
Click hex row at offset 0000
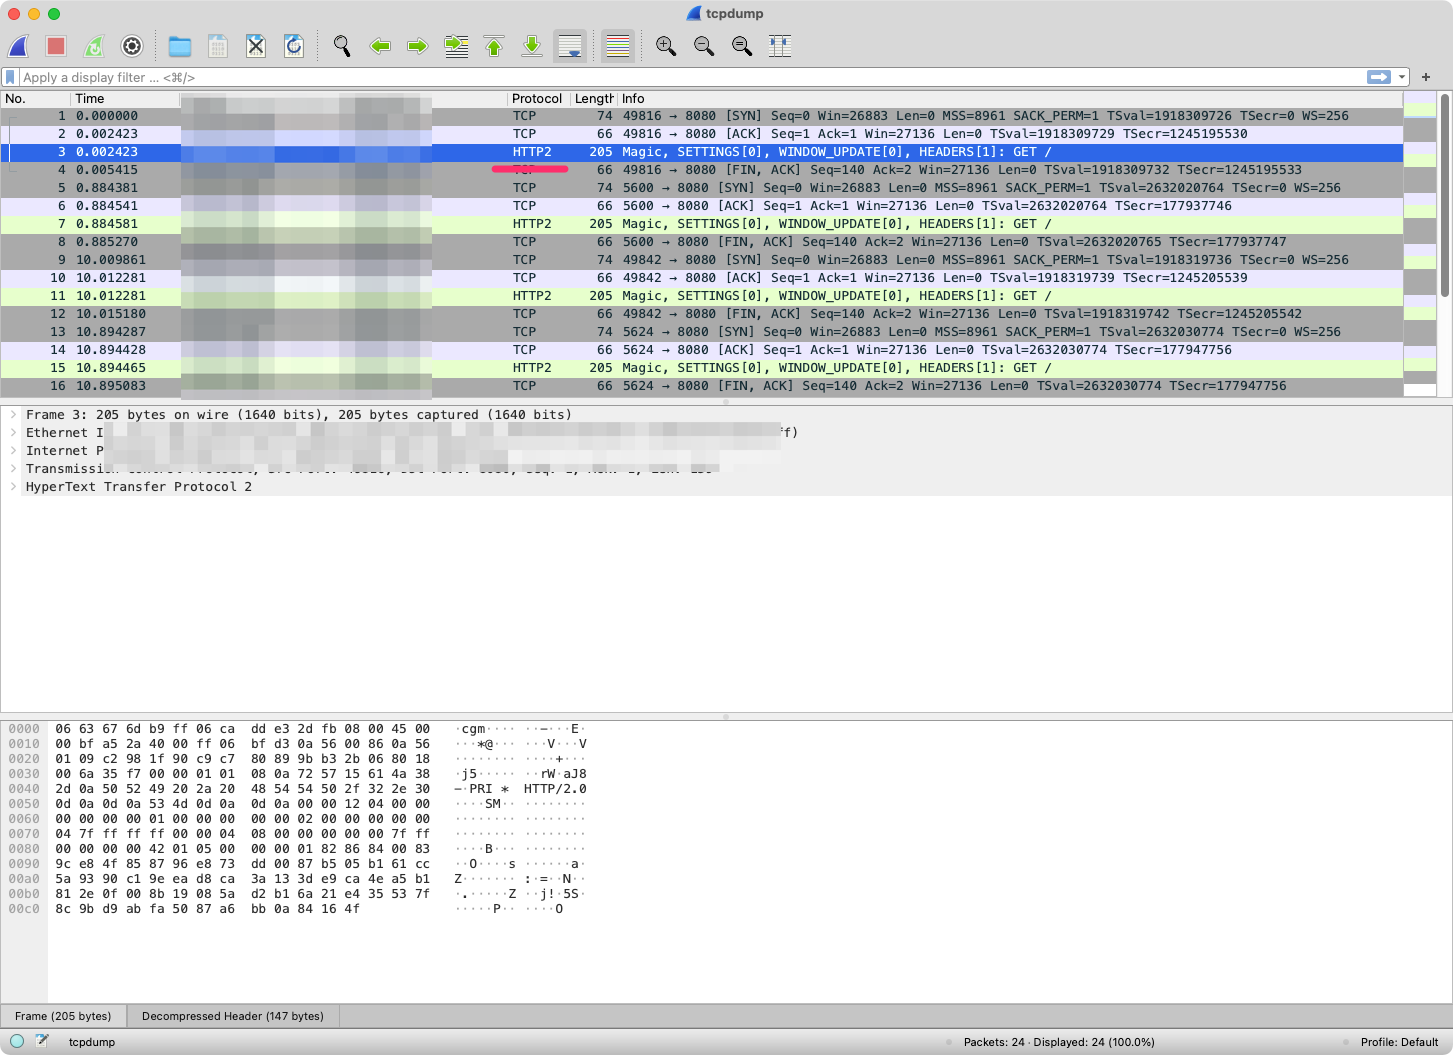tap(243, 729)
